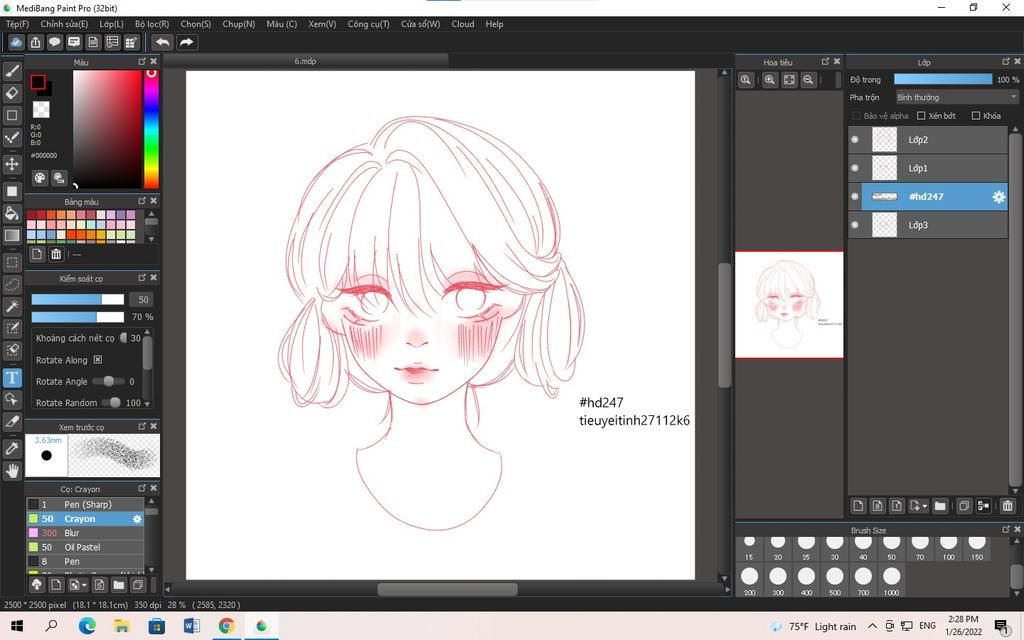Toggle visibility of #hd247 layer
This screenshot has height=640, width=1024.
click(x=855, y=197)
